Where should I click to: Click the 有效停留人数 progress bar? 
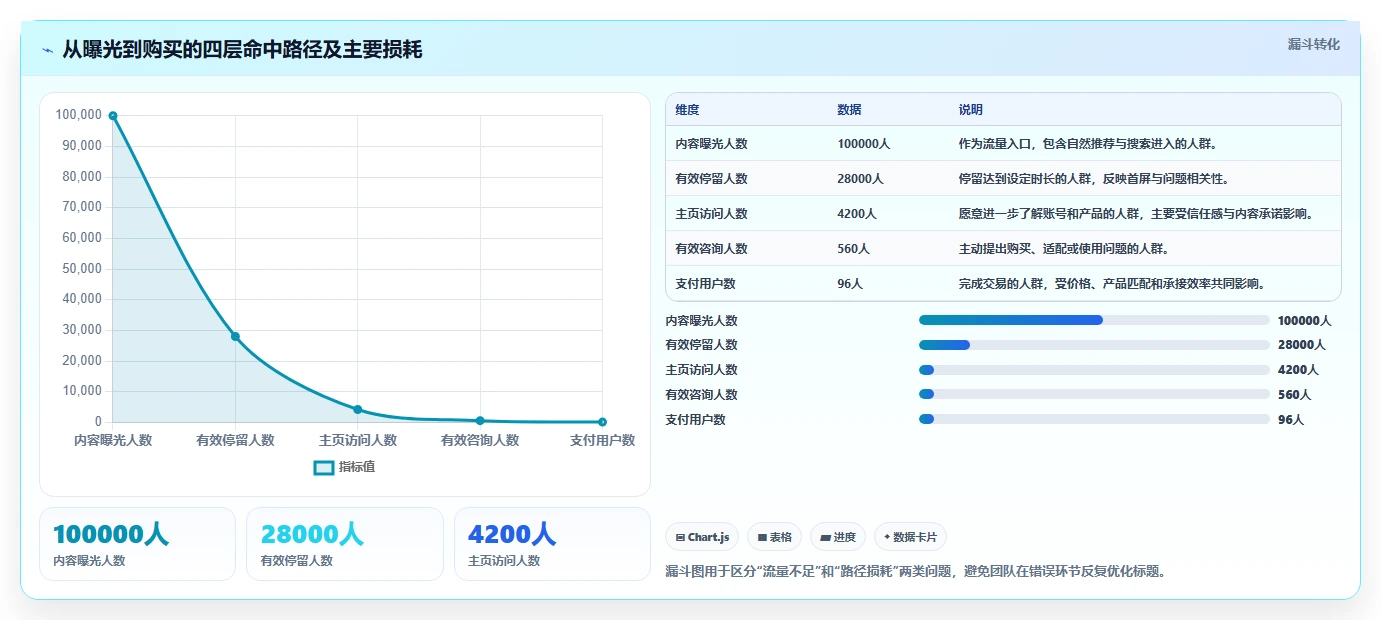pos(1094,345)
